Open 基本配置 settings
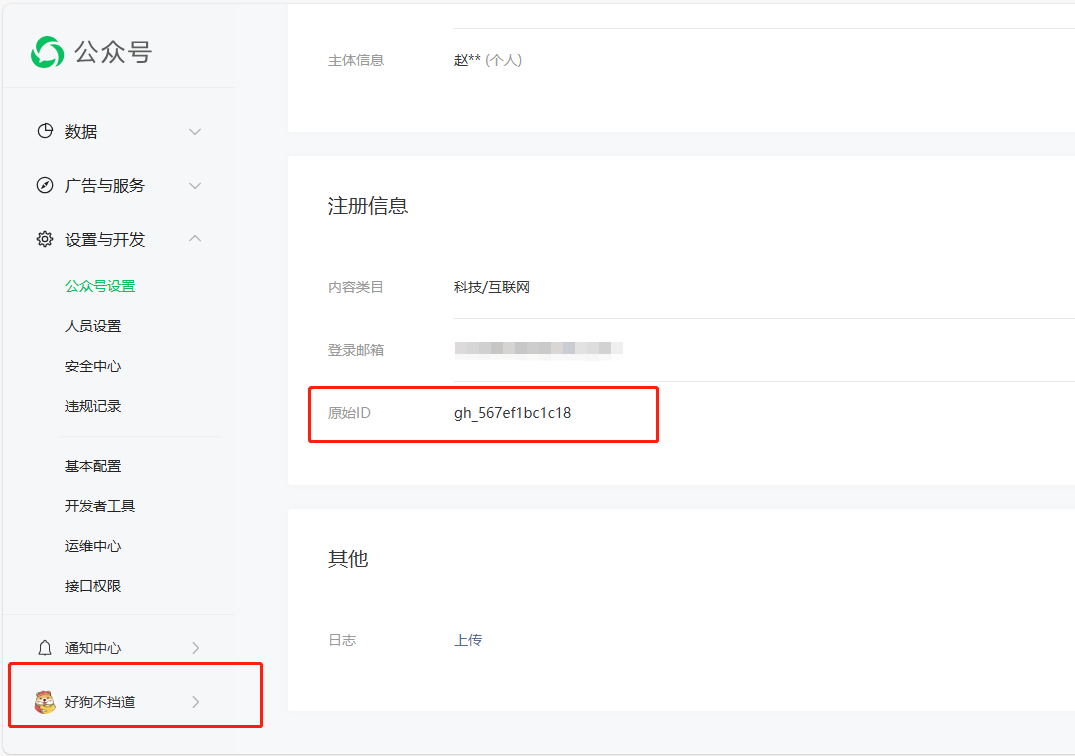The image size is (1075, 756). click(93, 466)
